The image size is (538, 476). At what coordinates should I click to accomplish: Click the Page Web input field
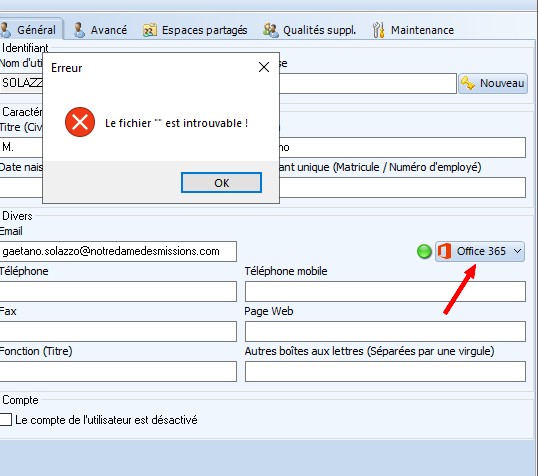385,331
